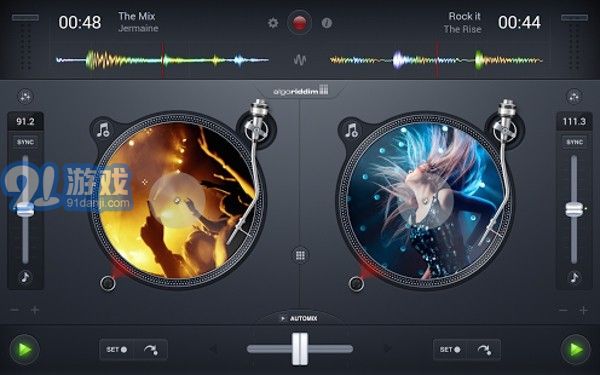Decrease left deck tempo with minus button
Viewport: 600px width, 375px height.
point(15,310)
